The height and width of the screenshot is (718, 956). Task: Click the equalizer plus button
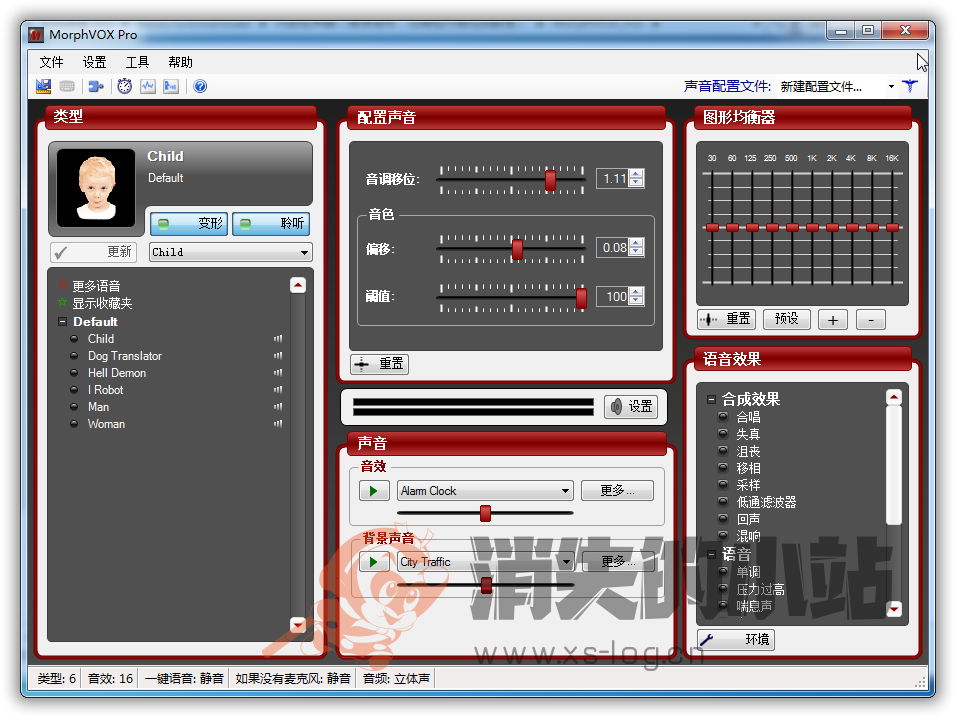point(833,319)
